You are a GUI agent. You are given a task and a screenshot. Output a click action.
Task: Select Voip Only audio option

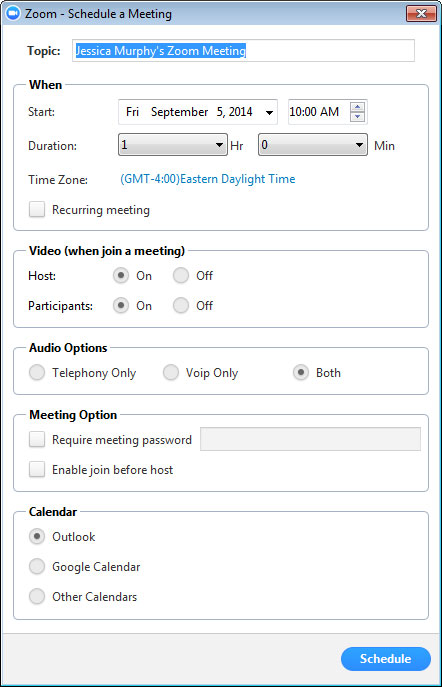click(170, 372)
